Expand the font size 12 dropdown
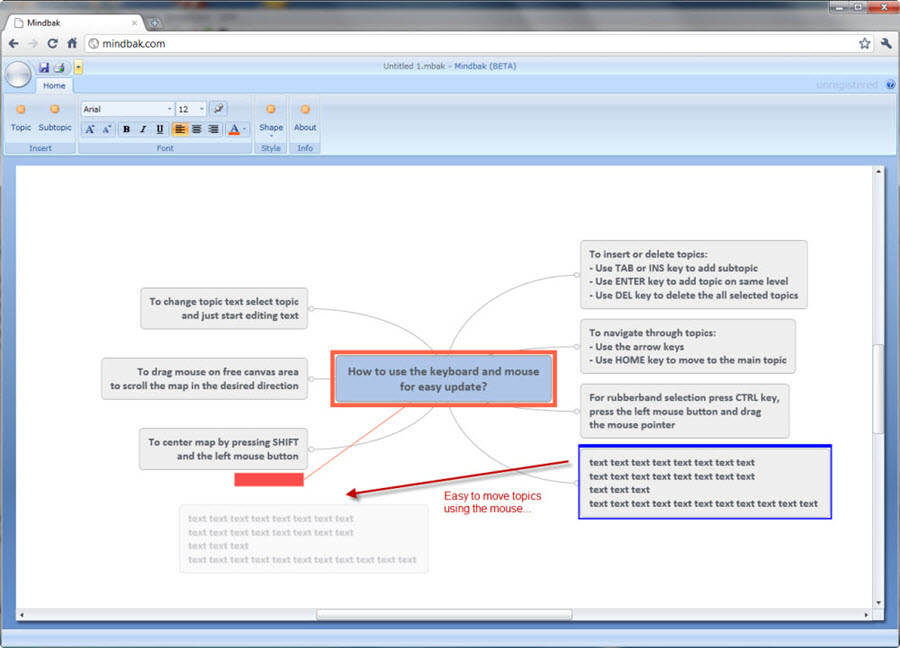The height and width of the screenshot is (648, 900). [192, 109]
